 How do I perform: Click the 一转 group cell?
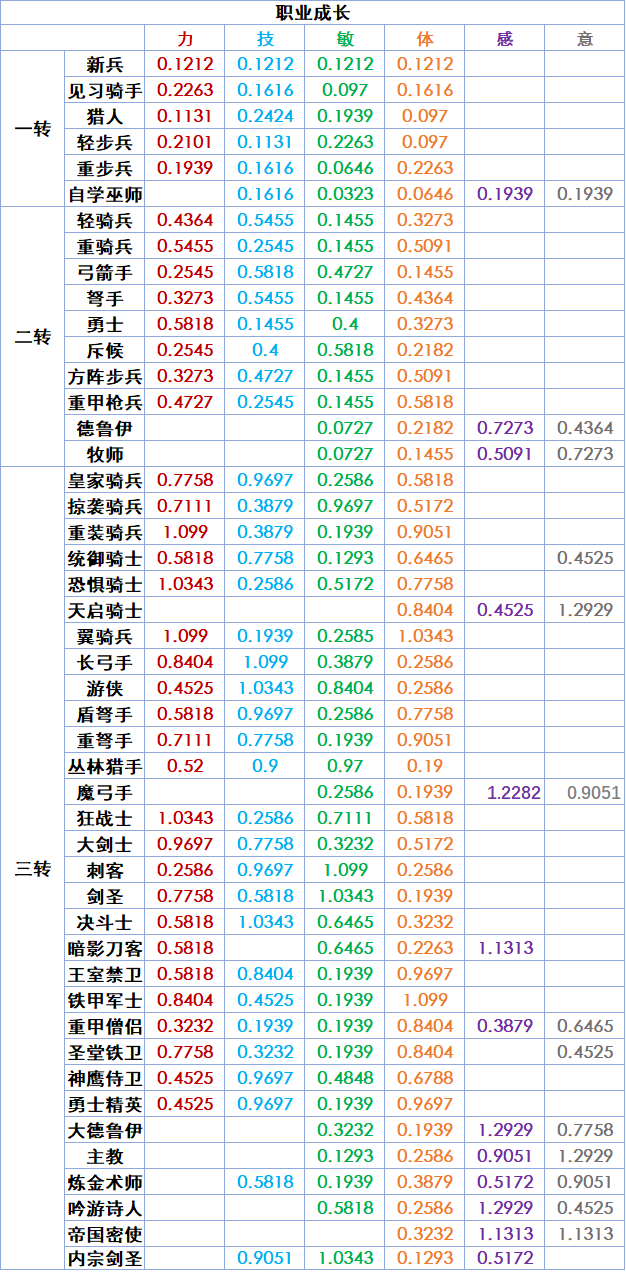(x=33, y=129)
